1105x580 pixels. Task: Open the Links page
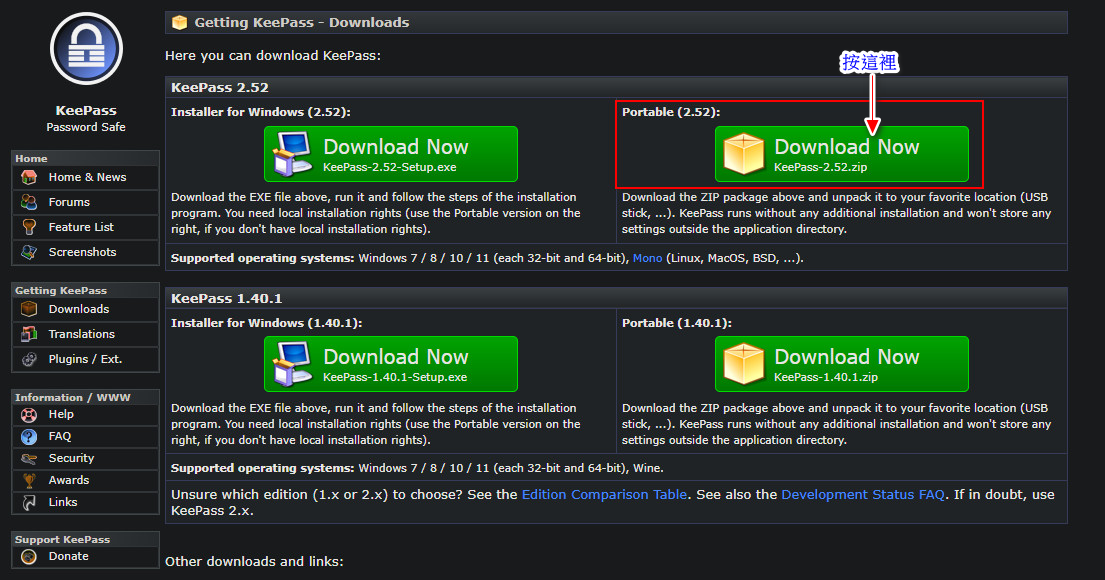86,502
